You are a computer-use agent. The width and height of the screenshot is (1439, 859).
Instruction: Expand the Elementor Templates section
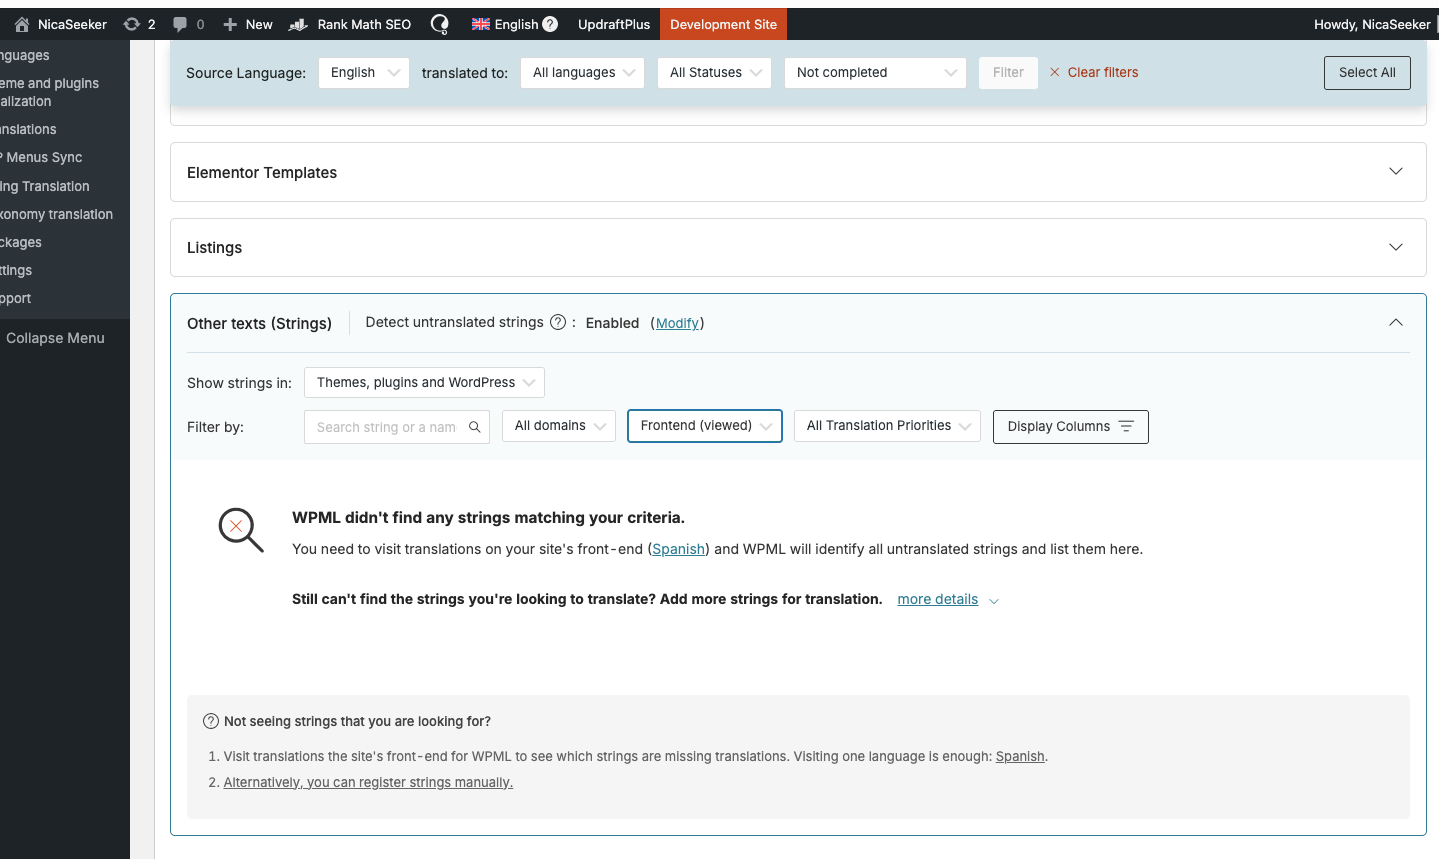[1396, 172]
